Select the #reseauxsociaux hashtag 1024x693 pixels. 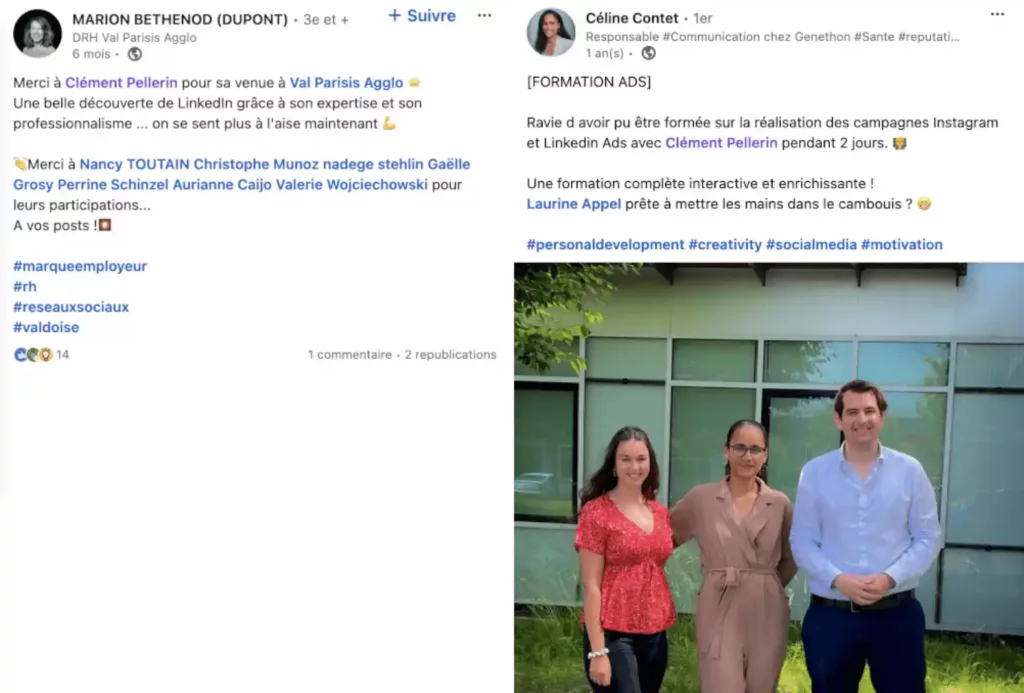point(71,307)
